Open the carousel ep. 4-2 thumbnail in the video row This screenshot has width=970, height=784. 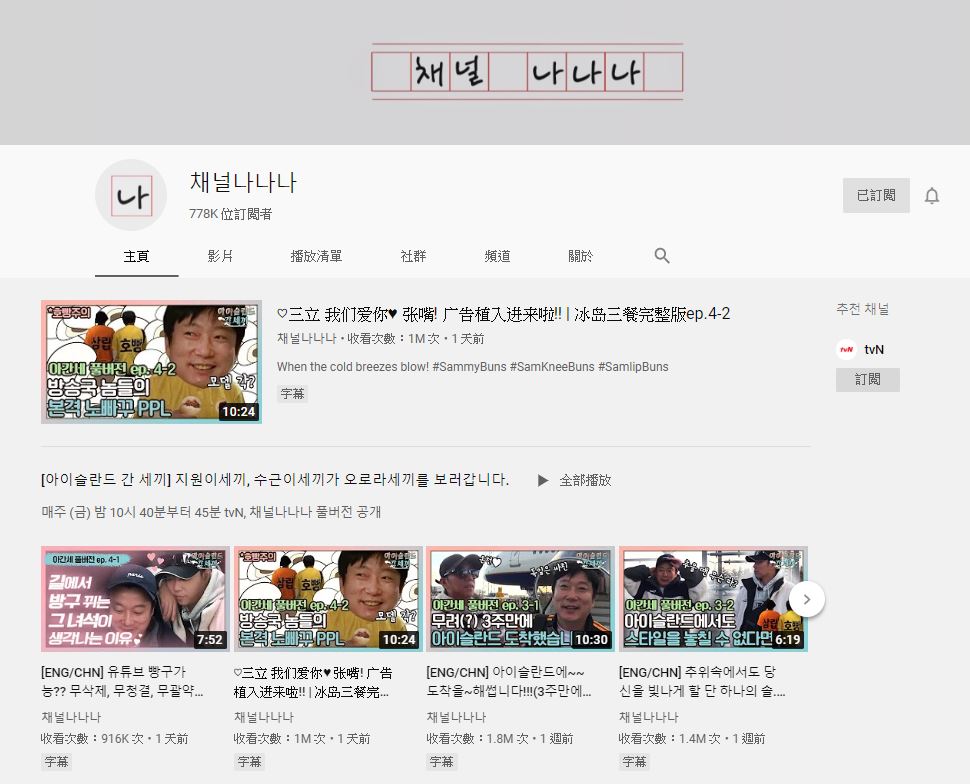(x=328, y=598)
